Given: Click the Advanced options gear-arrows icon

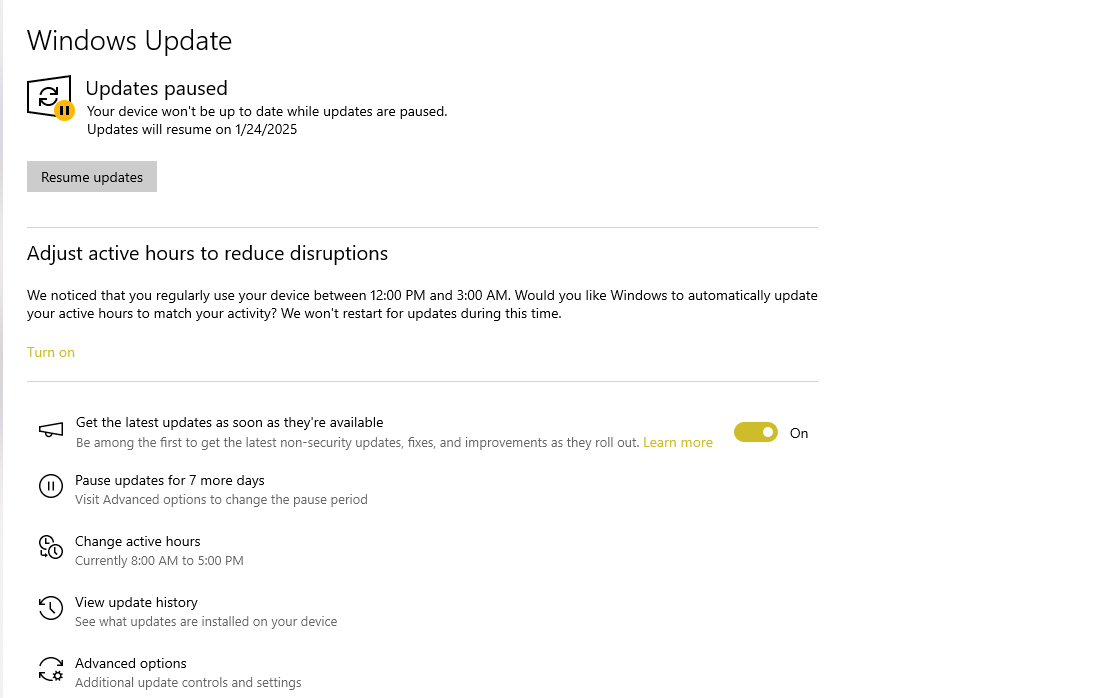Looking at the screenshot, I should (50, 669).
